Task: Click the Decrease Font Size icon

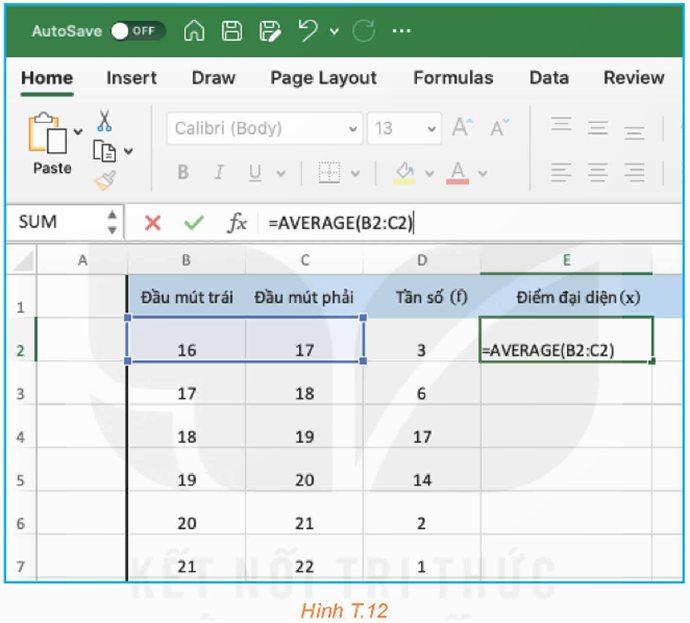Action: (x=499, y=128)
